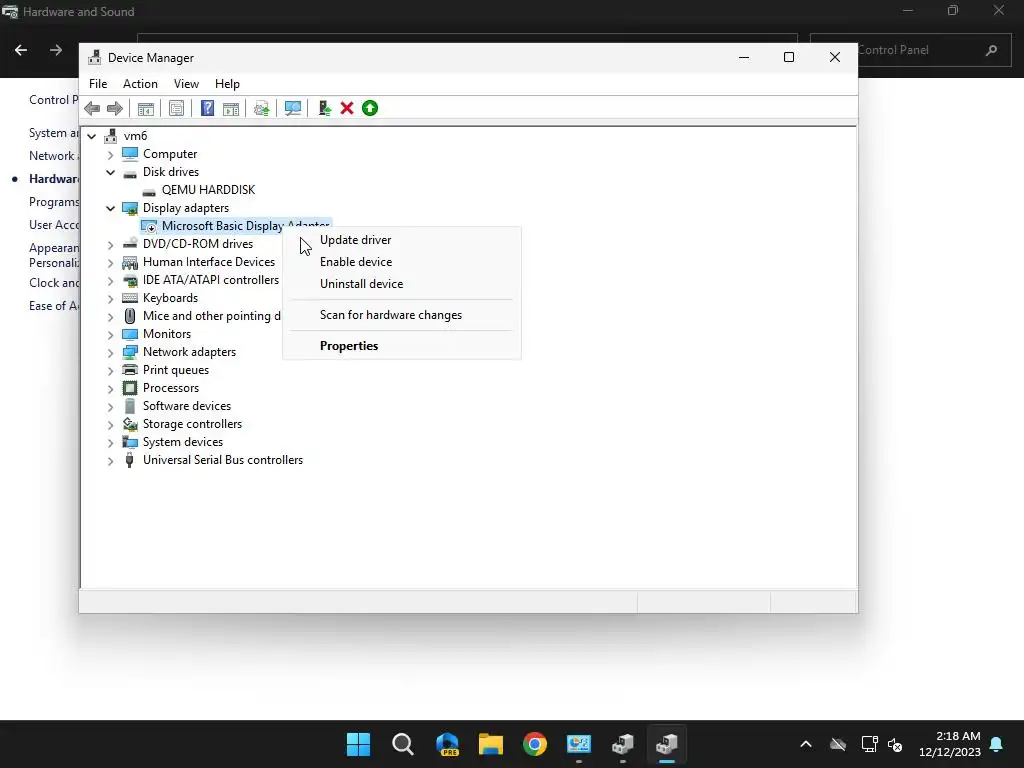Open File Explorer from the taskbar
This screenshot has width=1024, height=768.
click(x=490, y=744)
